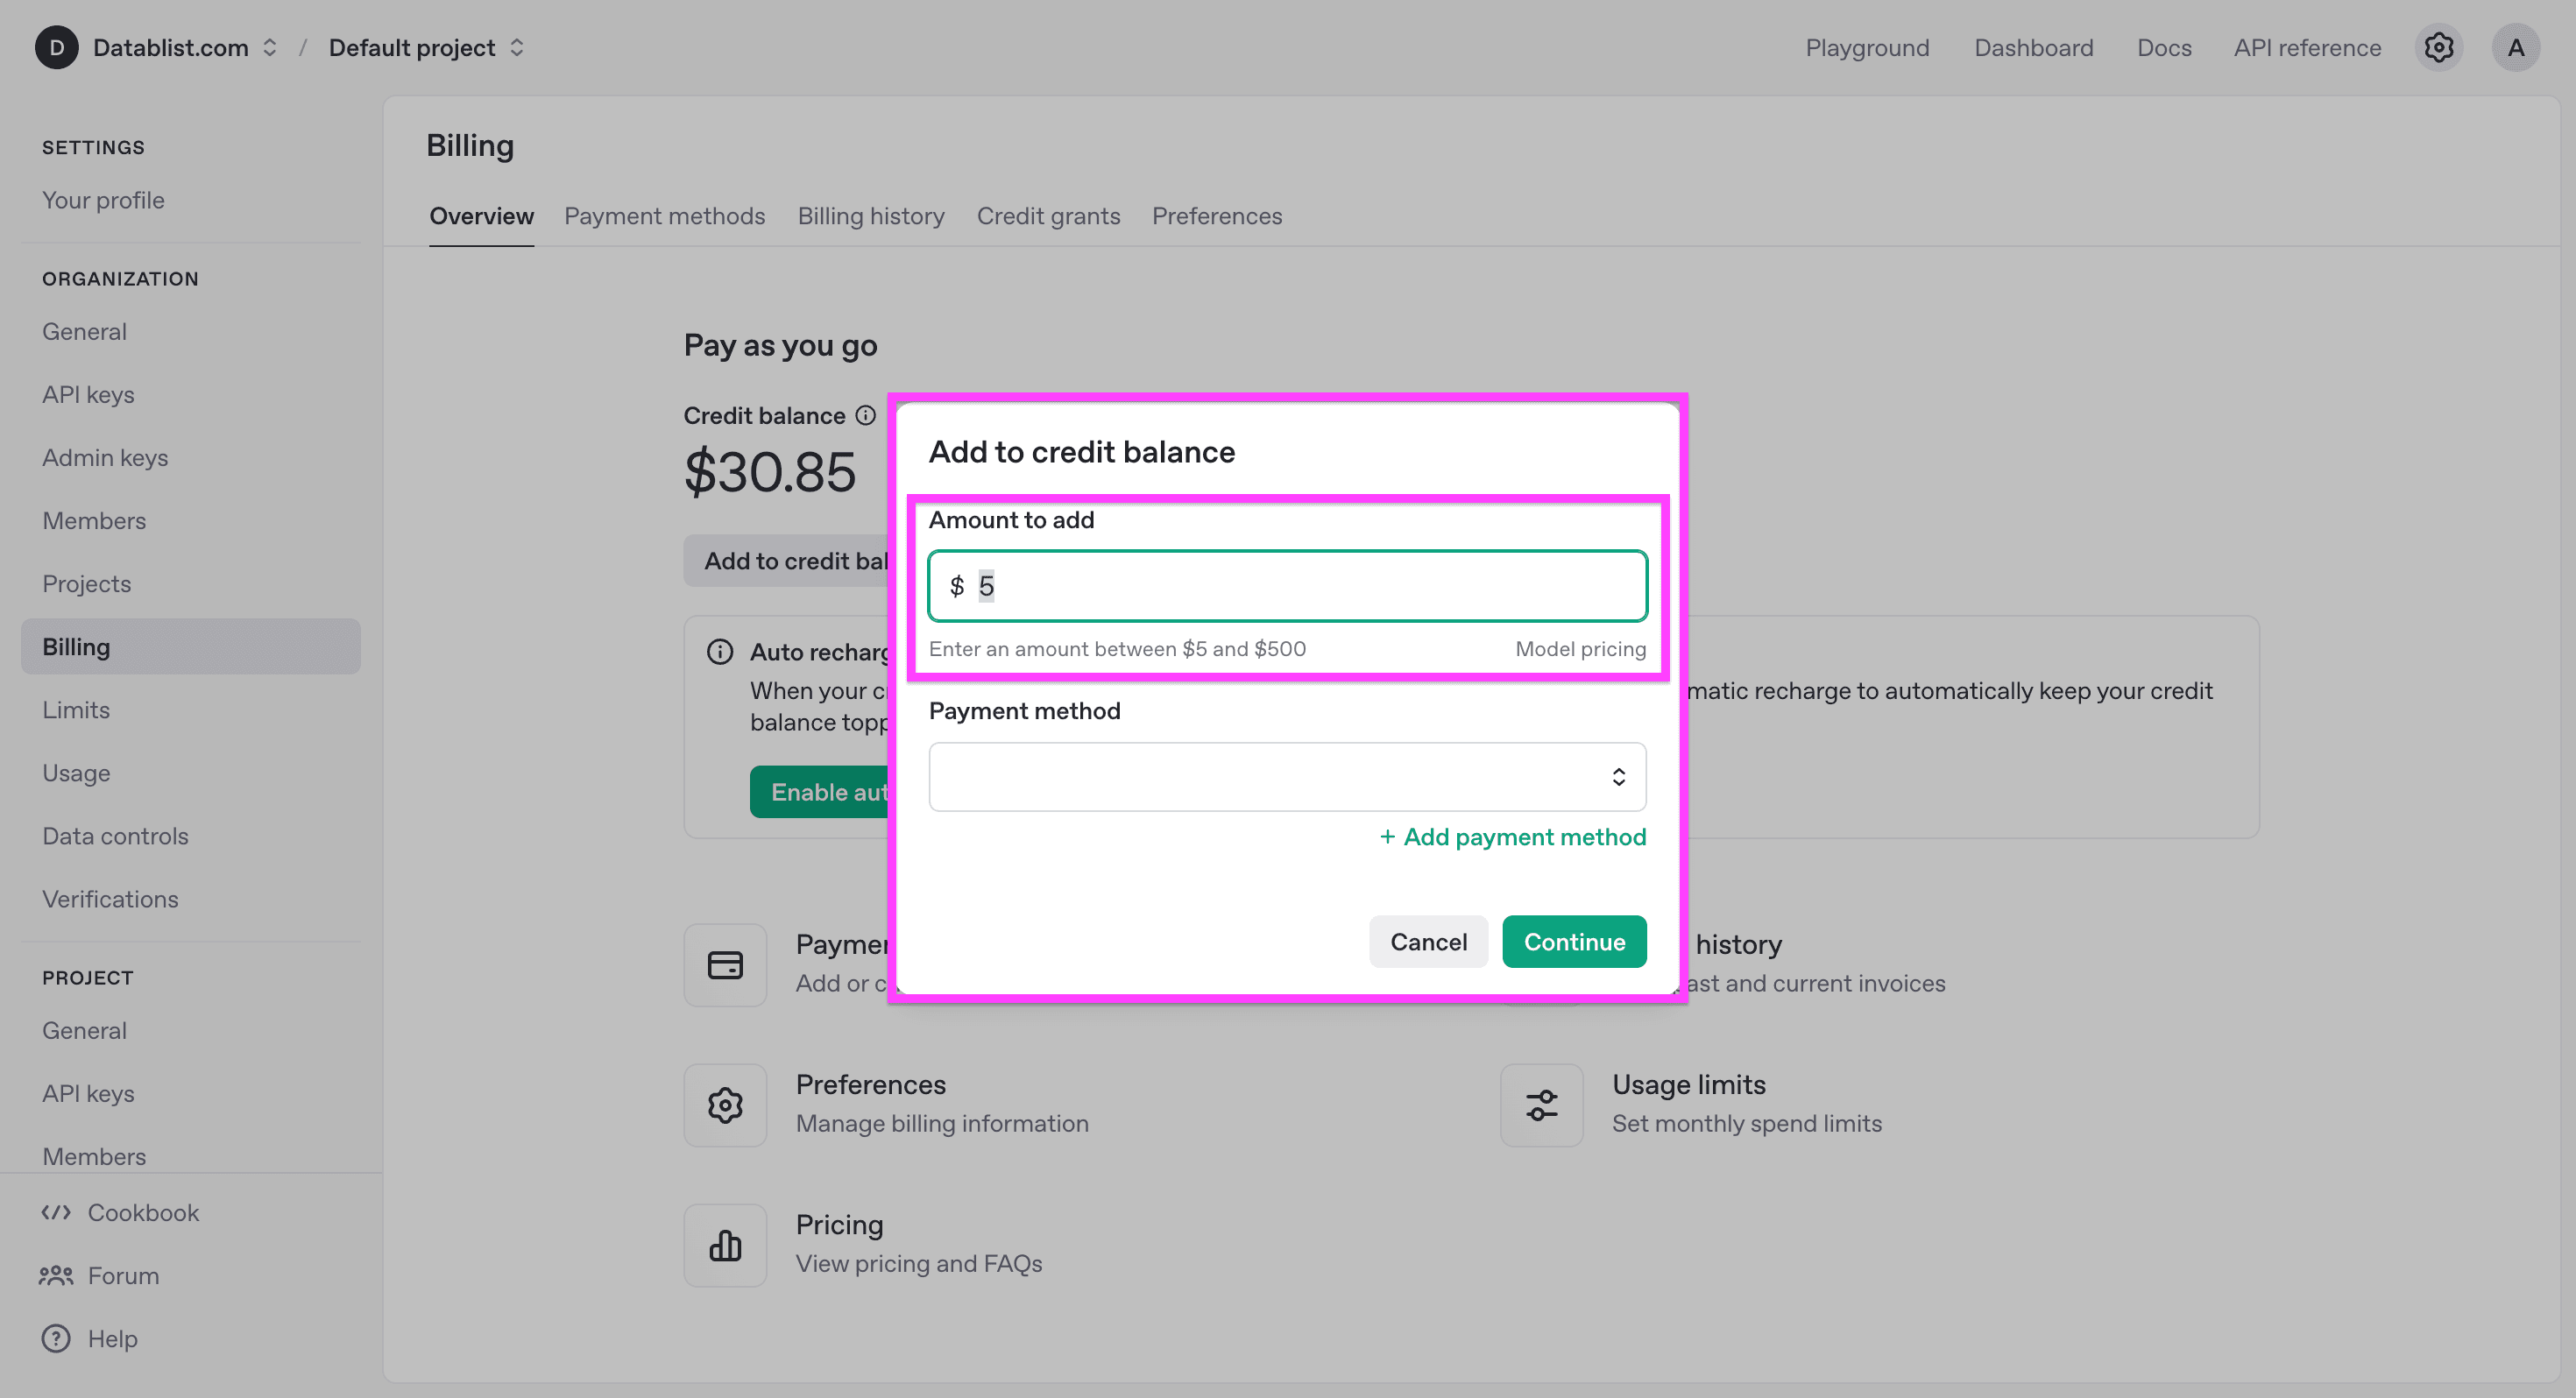The width and height of the screenshot is (2576, 1398).
Task: Open organization General settings
Action: [84, 331]
